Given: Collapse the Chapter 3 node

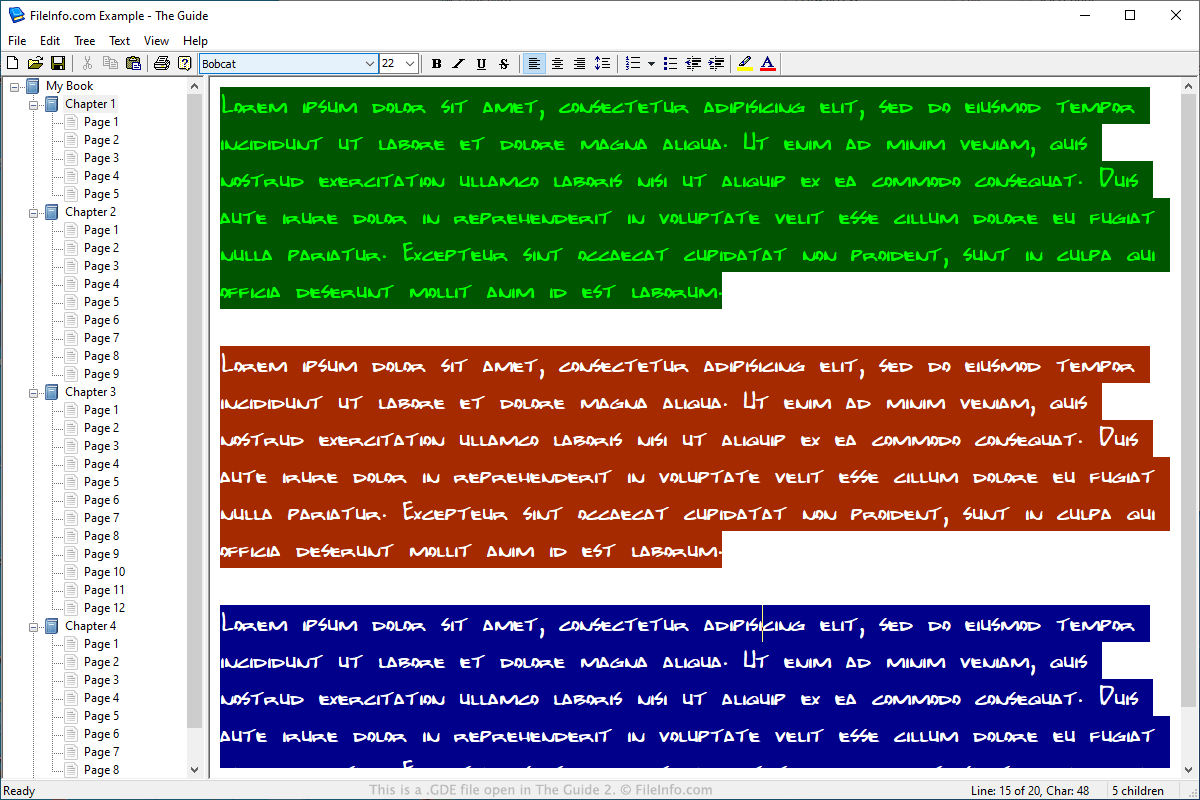Looking at the screenshot, I should pyautogui.click(x=34, y=392).
